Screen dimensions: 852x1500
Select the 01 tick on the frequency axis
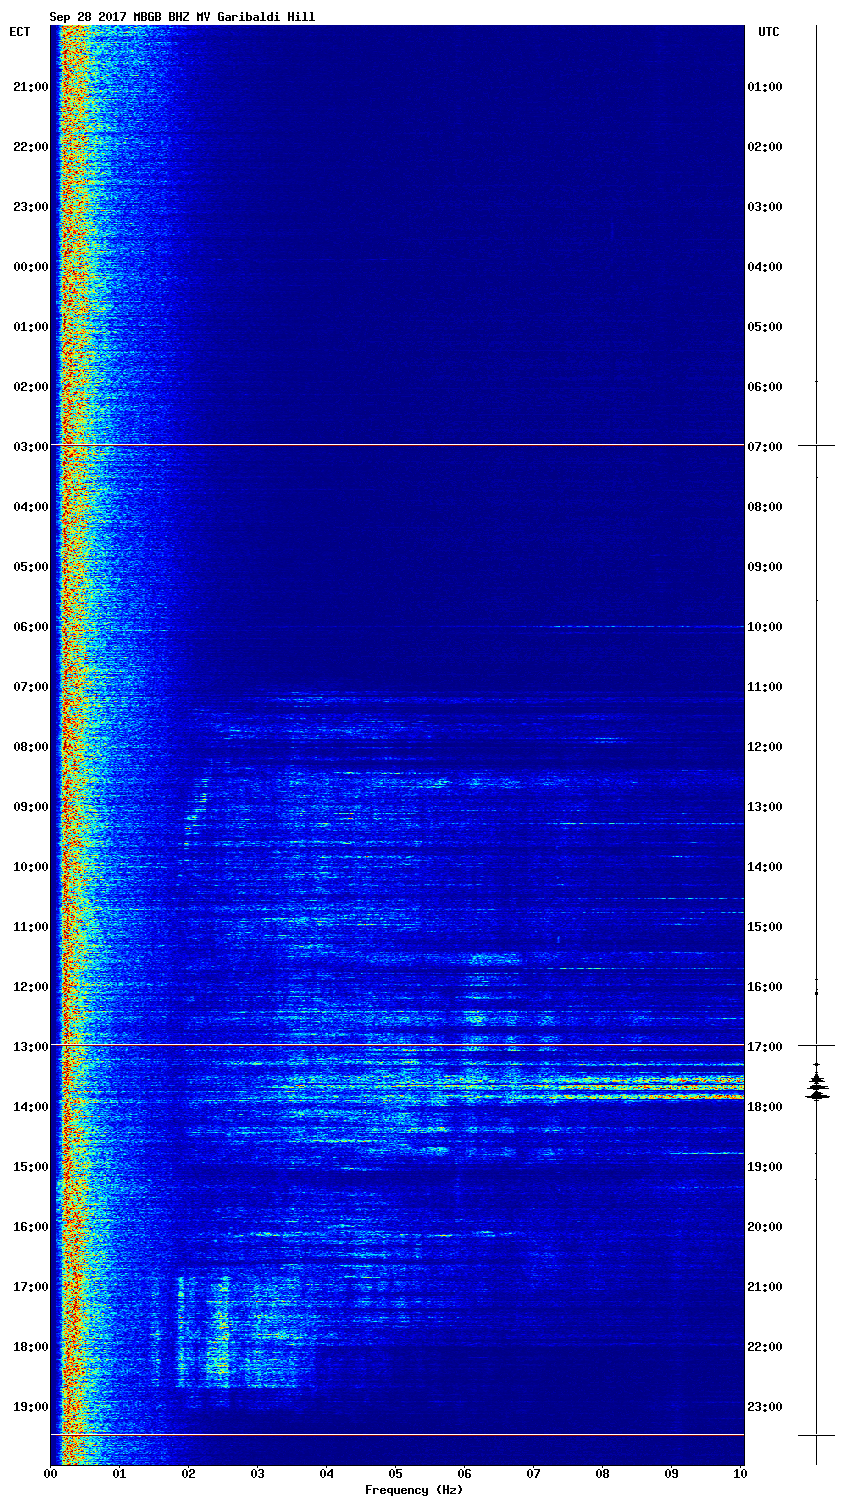(x=119, y=1474)
